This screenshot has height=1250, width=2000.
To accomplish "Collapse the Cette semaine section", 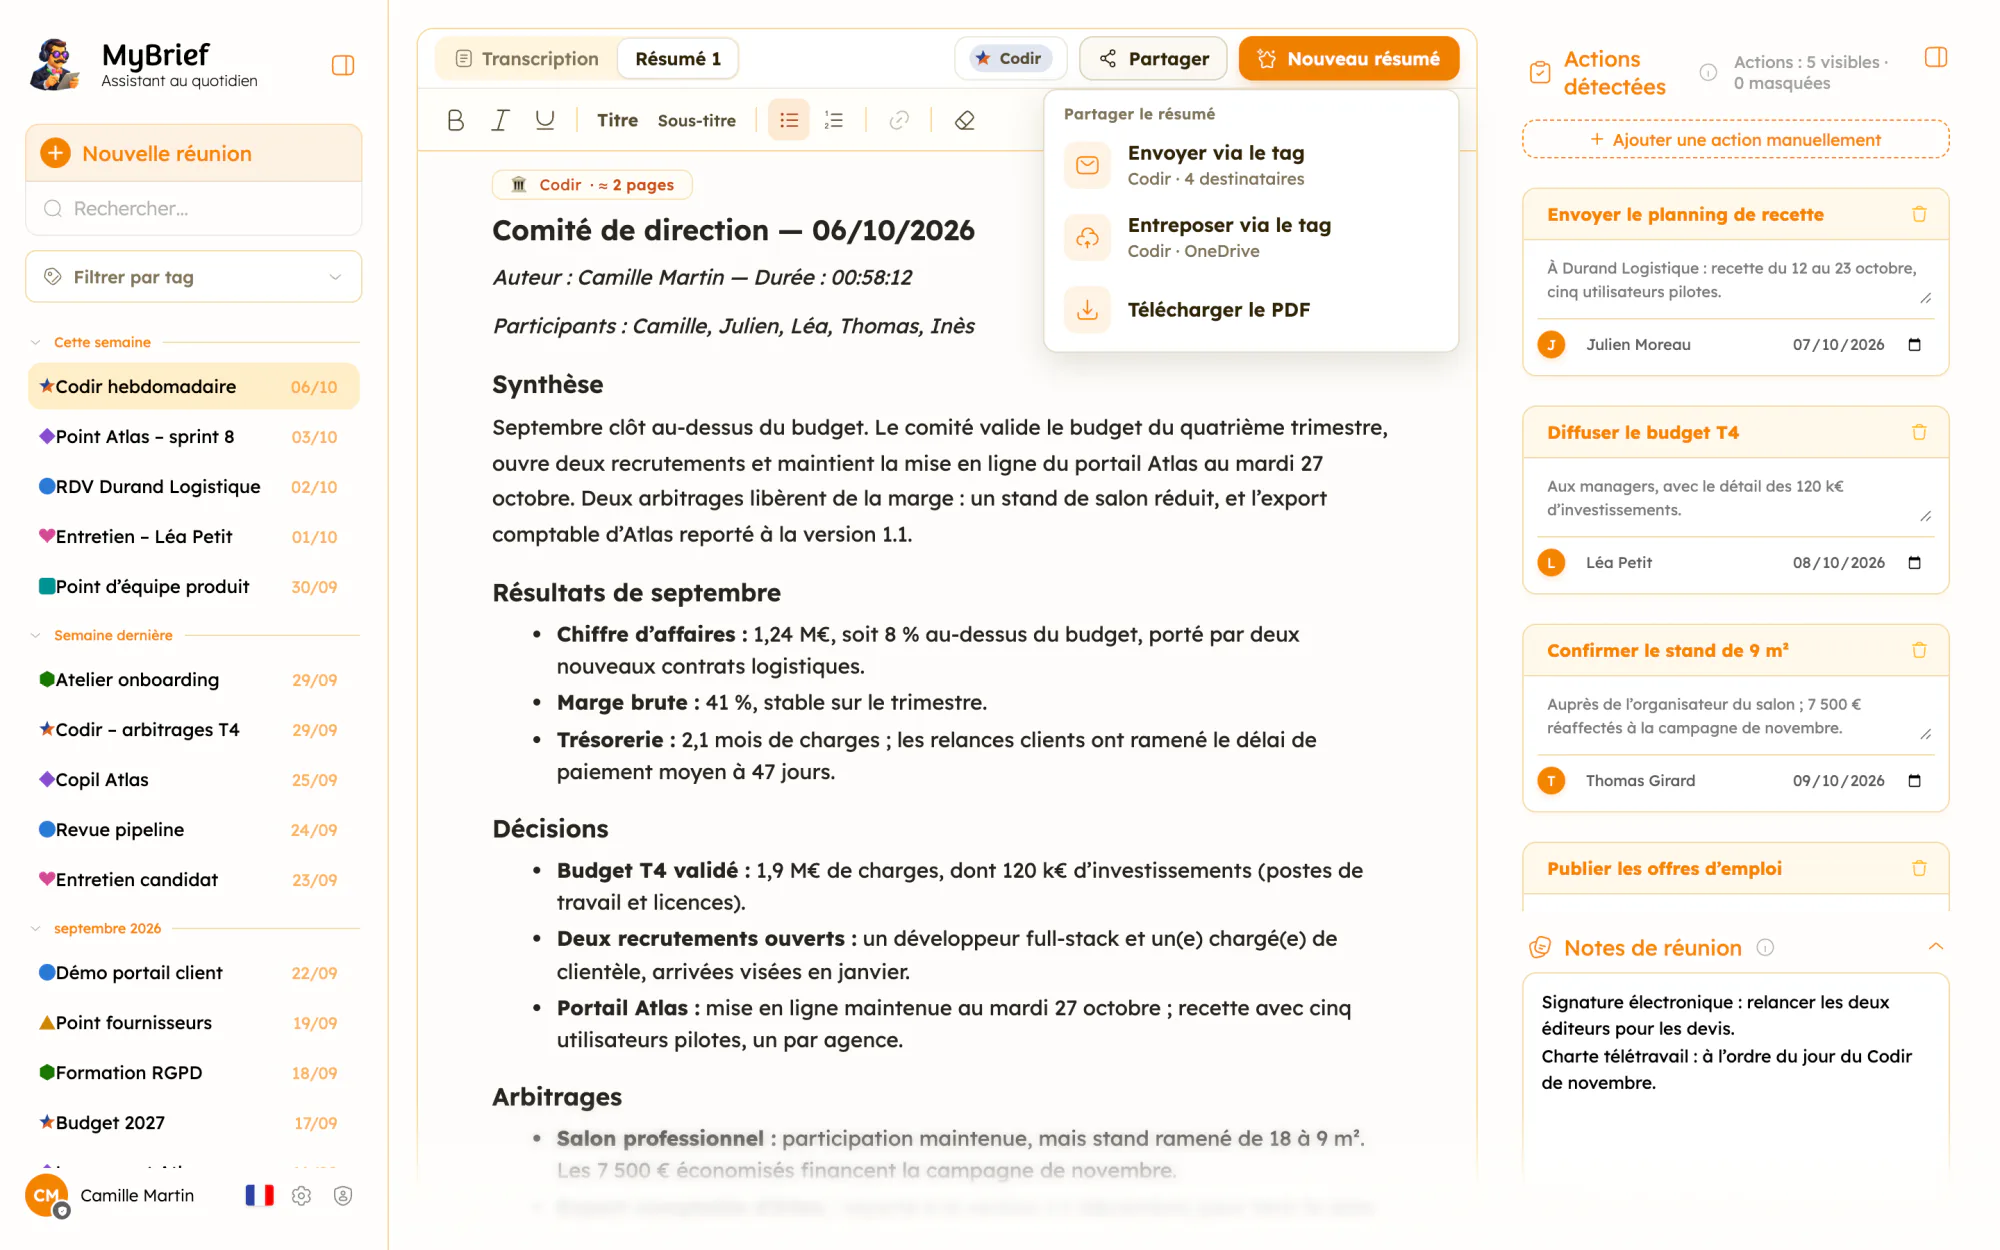I will tap(36, 342).
